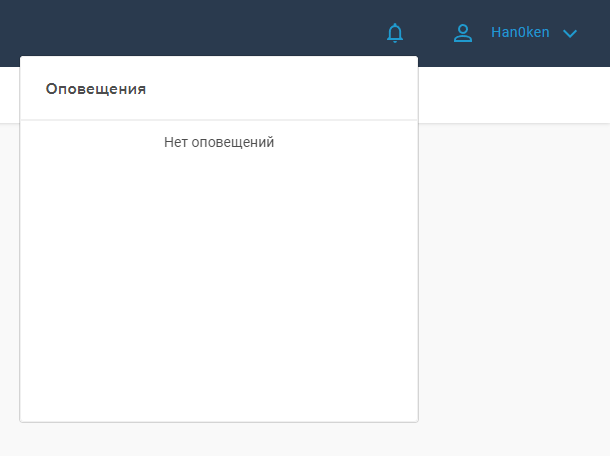
Task: Click white toolbar strip right of notifications panel
Action: click(x=510, y=95)
